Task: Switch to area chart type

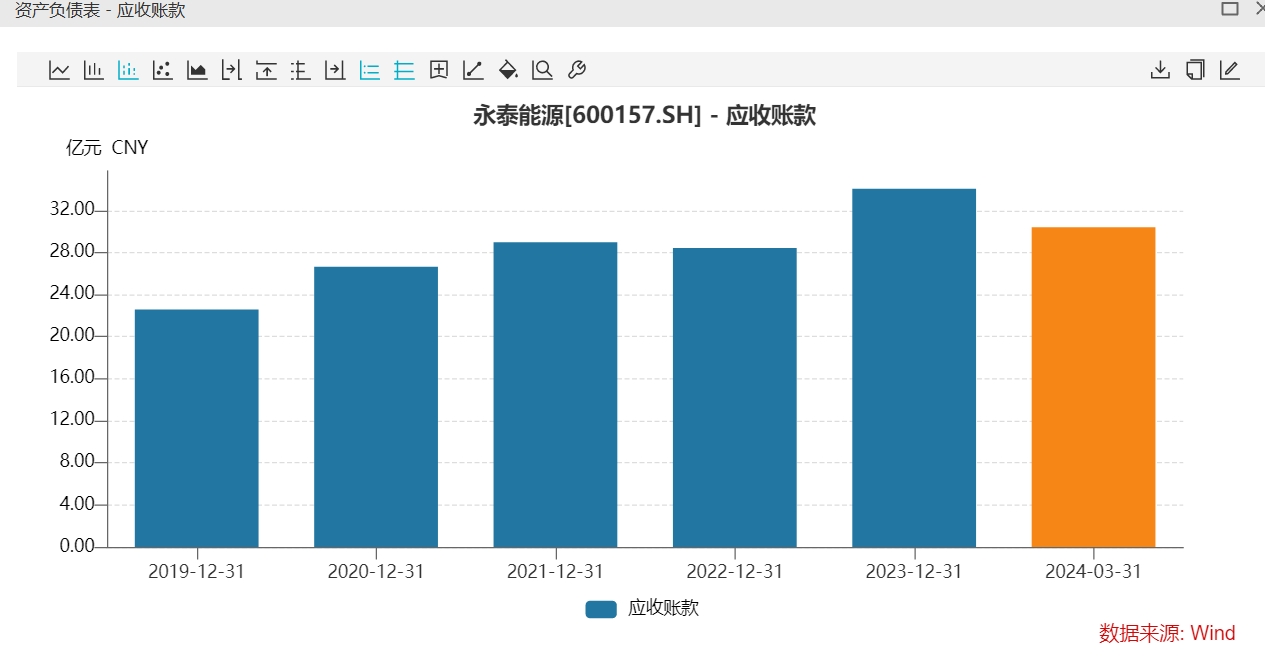Action: point(197,70)
